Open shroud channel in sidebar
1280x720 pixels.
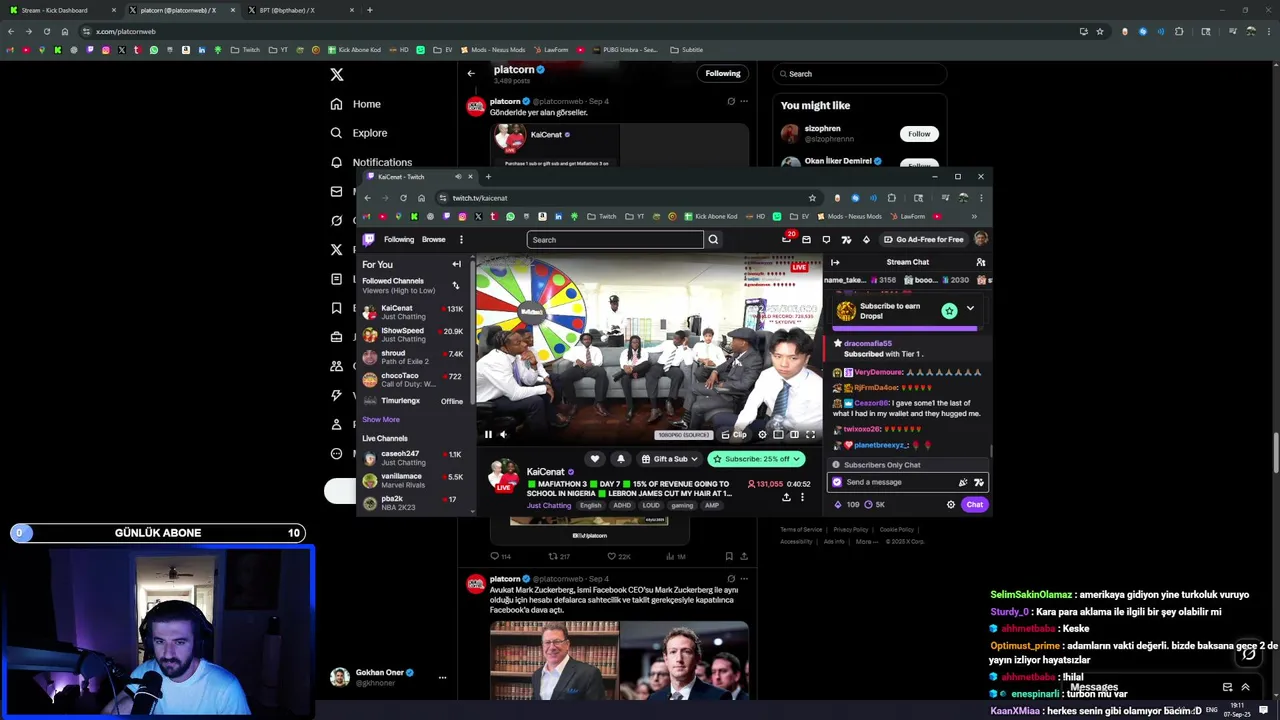point(413,357)
